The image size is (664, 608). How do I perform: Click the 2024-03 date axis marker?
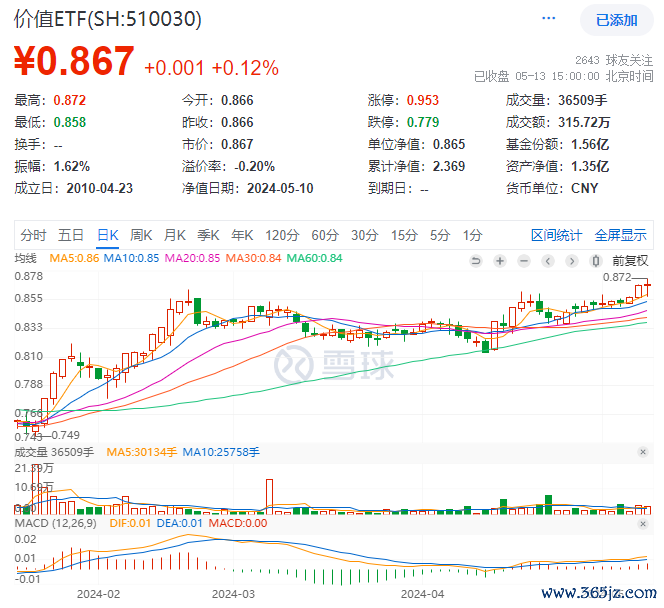pyautogui.click(x=233, y=594)
